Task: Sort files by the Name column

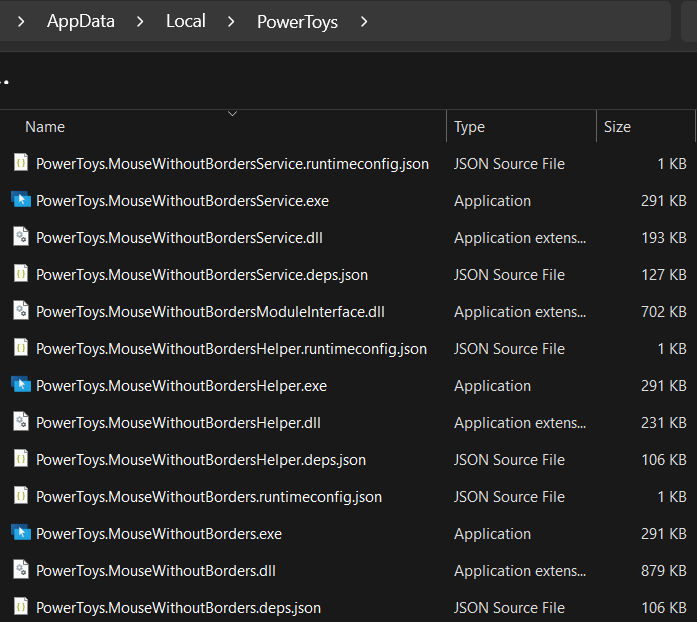Action: point(45,127)
